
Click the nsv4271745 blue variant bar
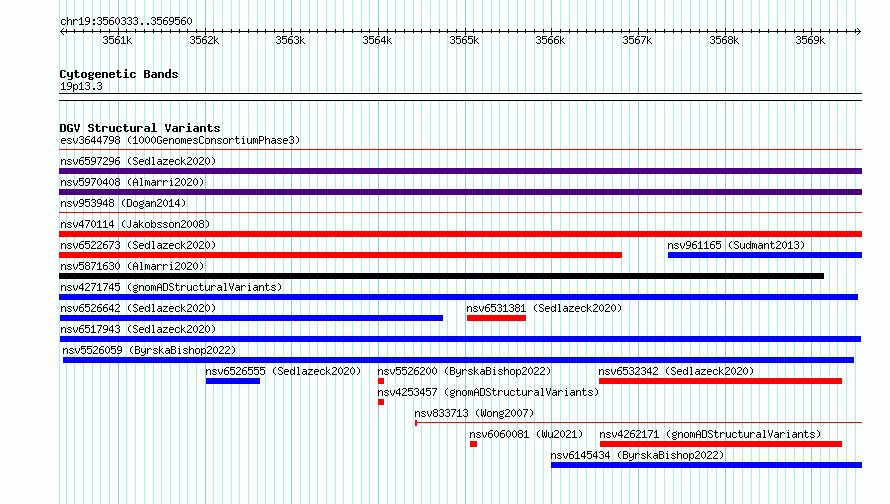tap(459, 297)
